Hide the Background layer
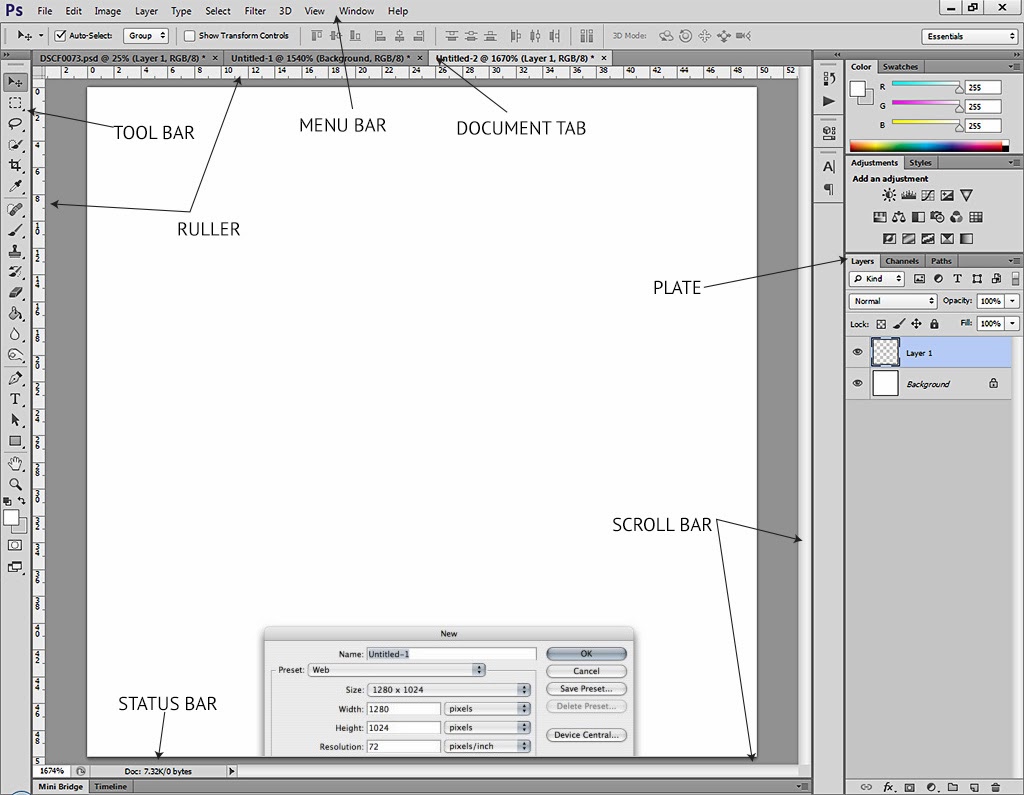 [857, 383]
